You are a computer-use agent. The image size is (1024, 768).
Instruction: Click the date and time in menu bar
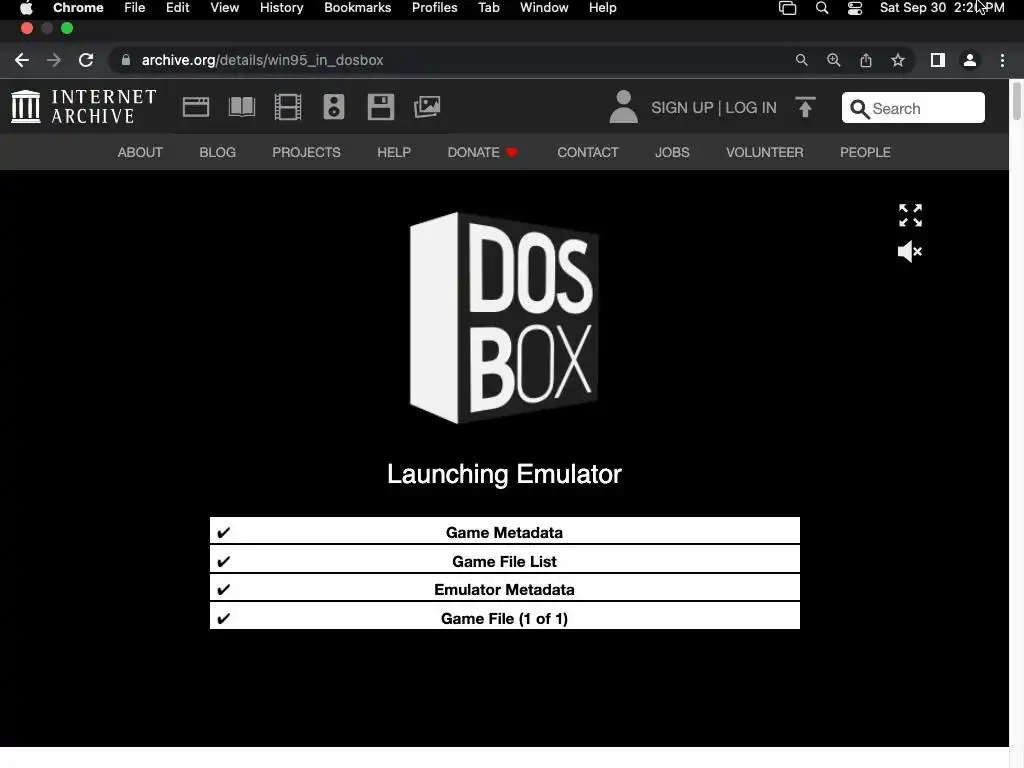pos(942,8)
